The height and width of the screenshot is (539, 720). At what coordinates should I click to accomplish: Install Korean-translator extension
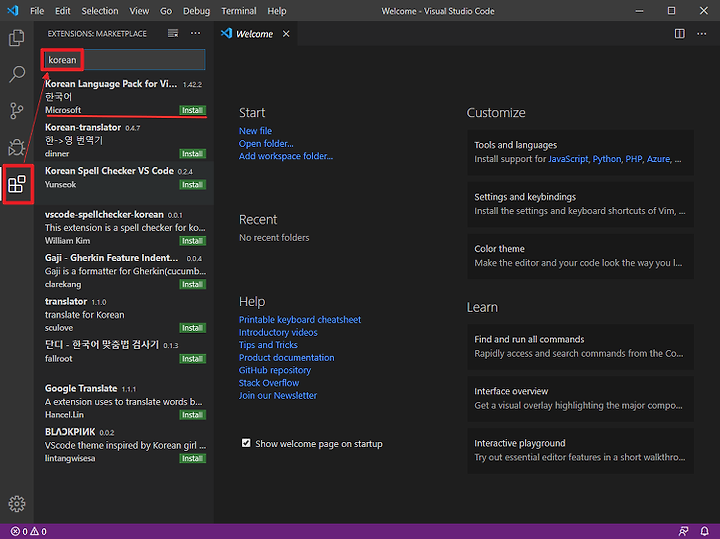click(192, 154)
